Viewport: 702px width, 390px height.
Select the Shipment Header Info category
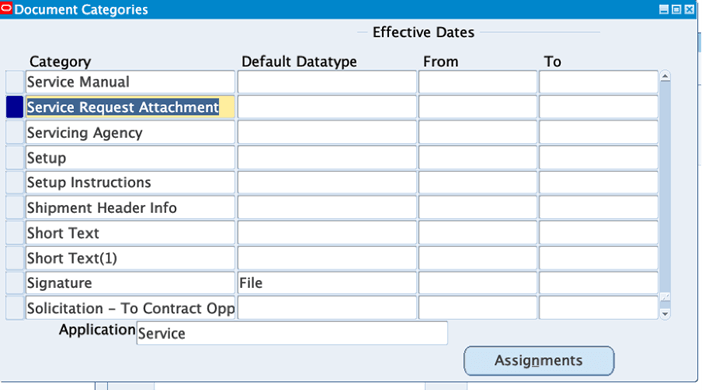[x=130, y=208]
